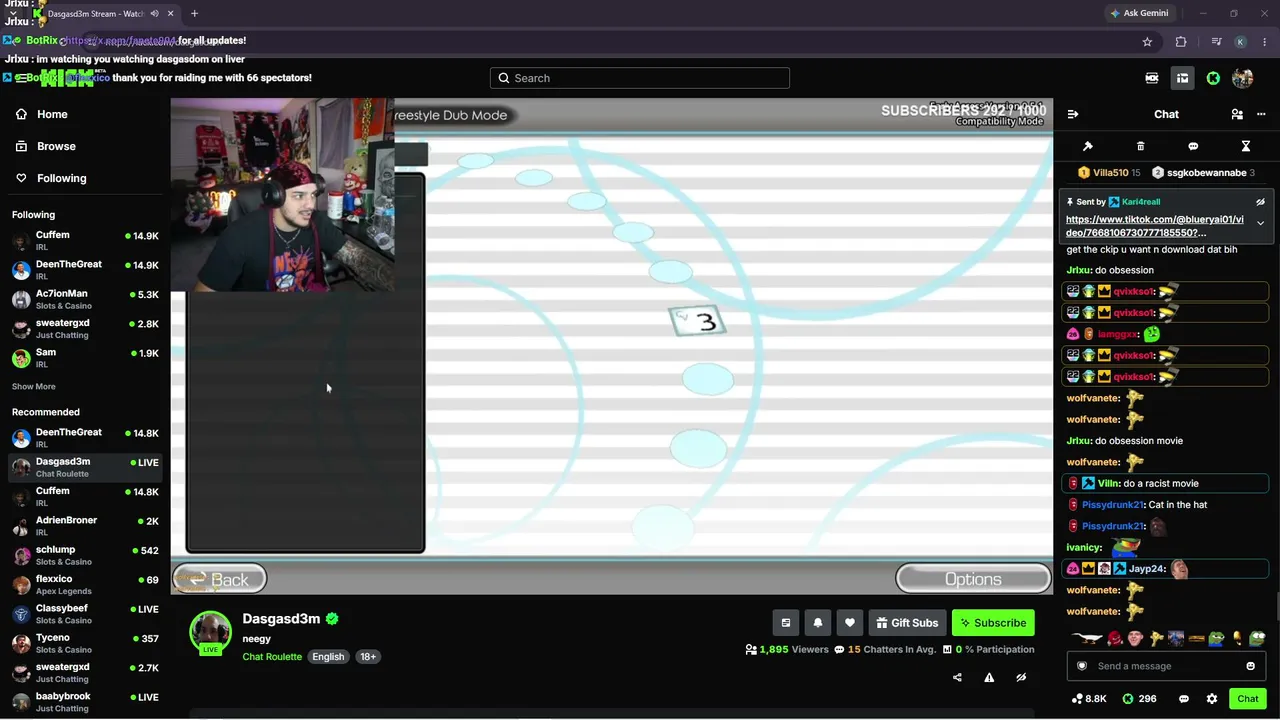The height and width of the screenshot is (720, 1280).
Task: Click the green Chat send button
Action: coord(1248,699)
